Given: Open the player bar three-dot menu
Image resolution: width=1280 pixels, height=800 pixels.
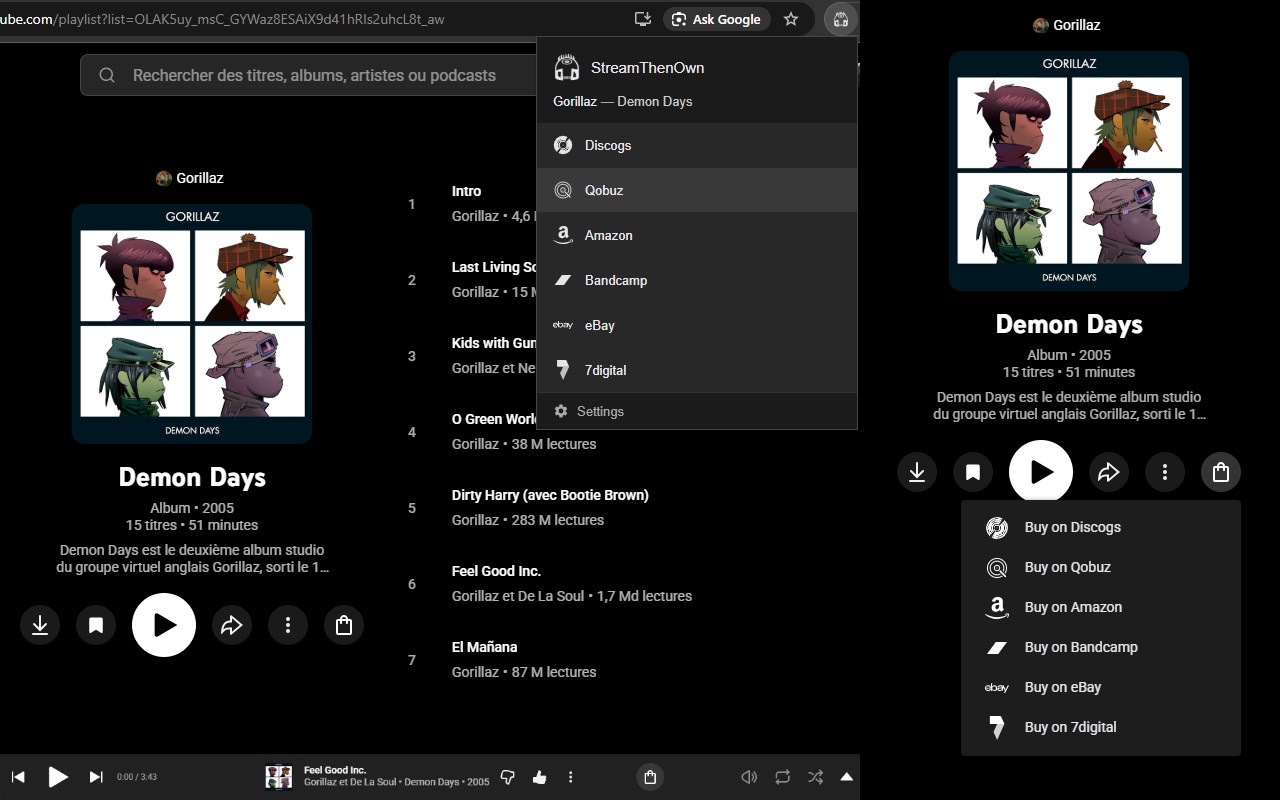Looking at the screenshot, I should point(571,777).
